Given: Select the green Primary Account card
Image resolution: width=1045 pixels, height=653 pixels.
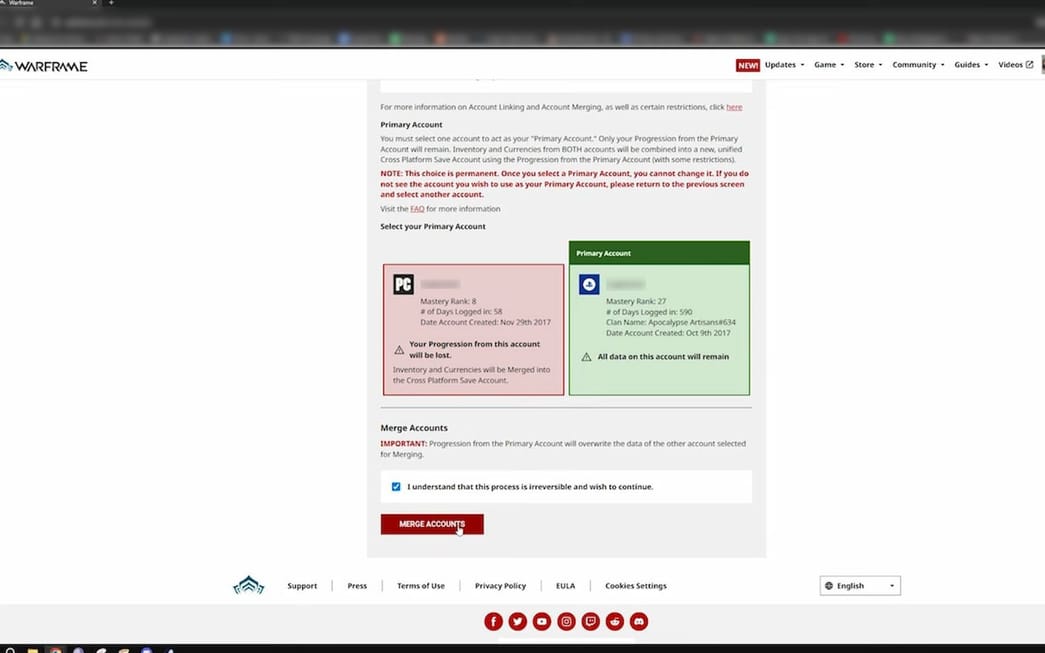Looking at the screenshot, I should click(659, 328).
